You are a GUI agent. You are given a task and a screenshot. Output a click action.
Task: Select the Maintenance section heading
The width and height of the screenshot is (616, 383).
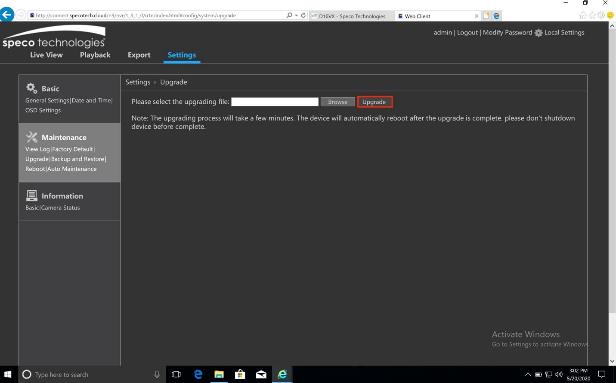(64, 137)
